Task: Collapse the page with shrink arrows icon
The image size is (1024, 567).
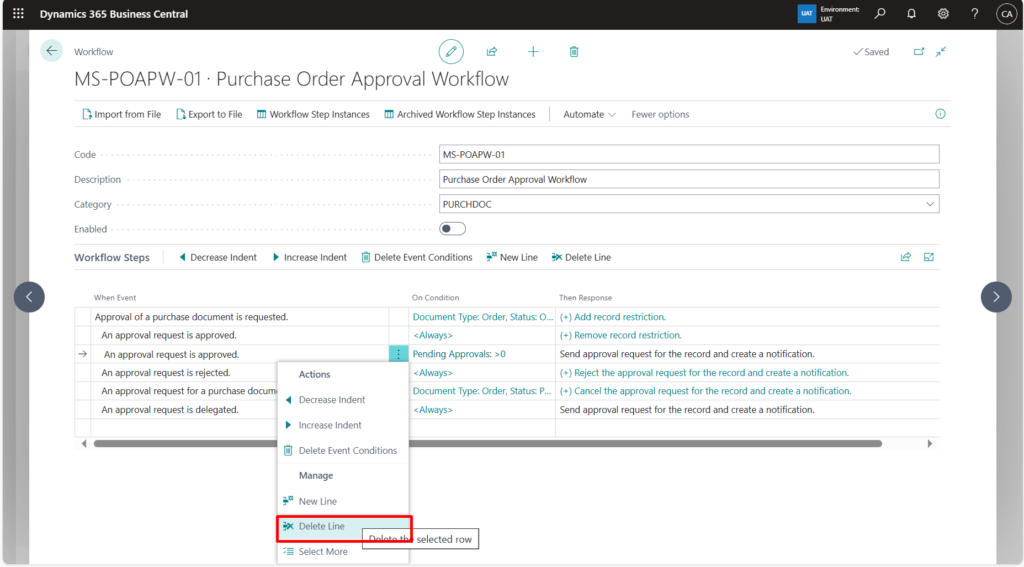Action: (x=941, y=52)
